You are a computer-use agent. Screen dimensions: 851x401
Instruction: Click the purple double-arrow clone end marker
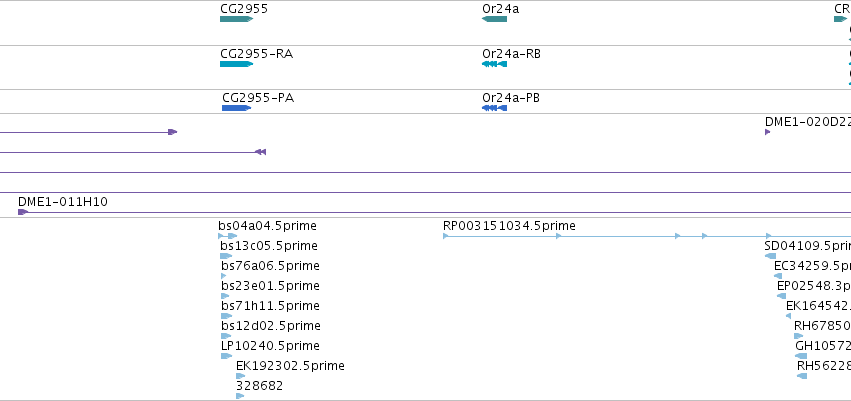tap(261, 152)
